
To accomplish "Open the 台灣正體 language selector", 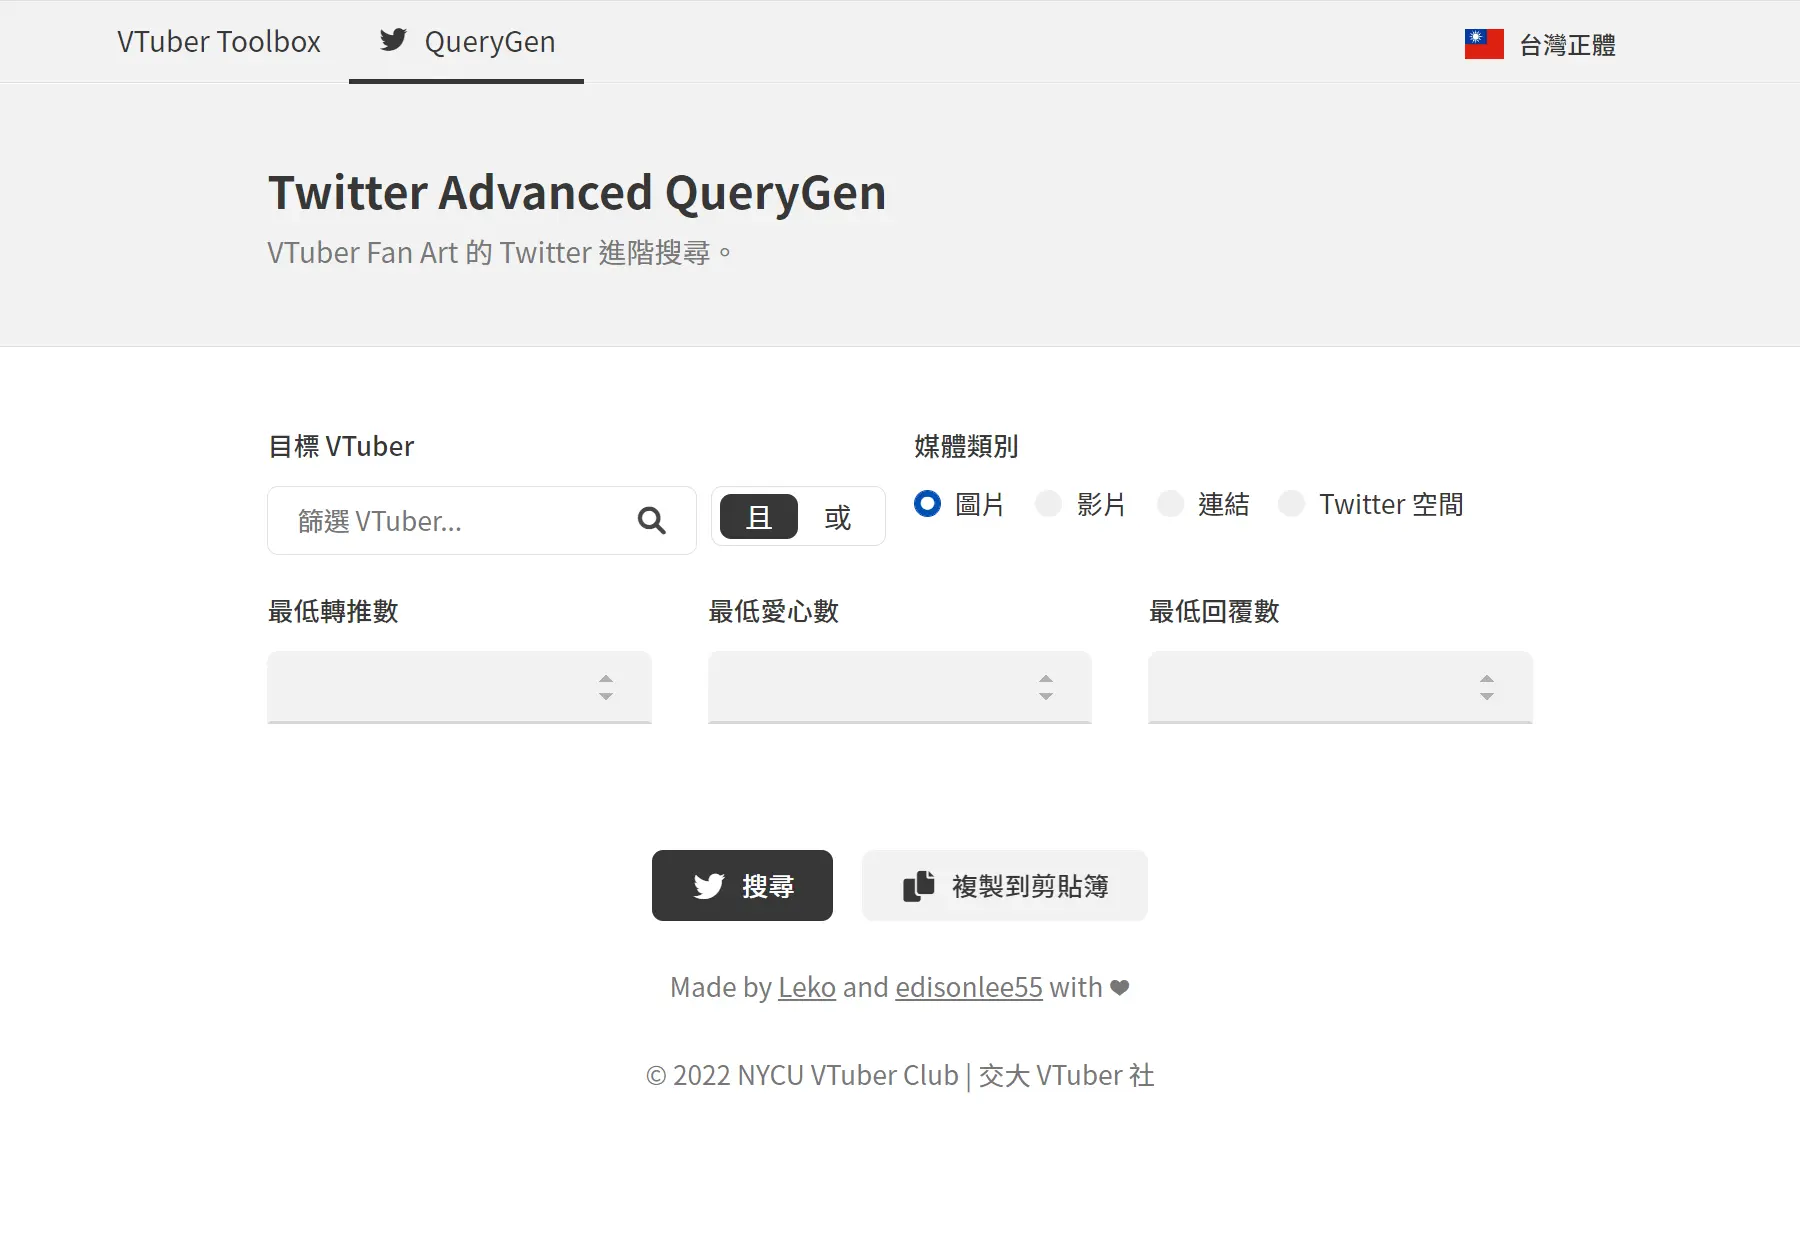I will pos(1566,45).
